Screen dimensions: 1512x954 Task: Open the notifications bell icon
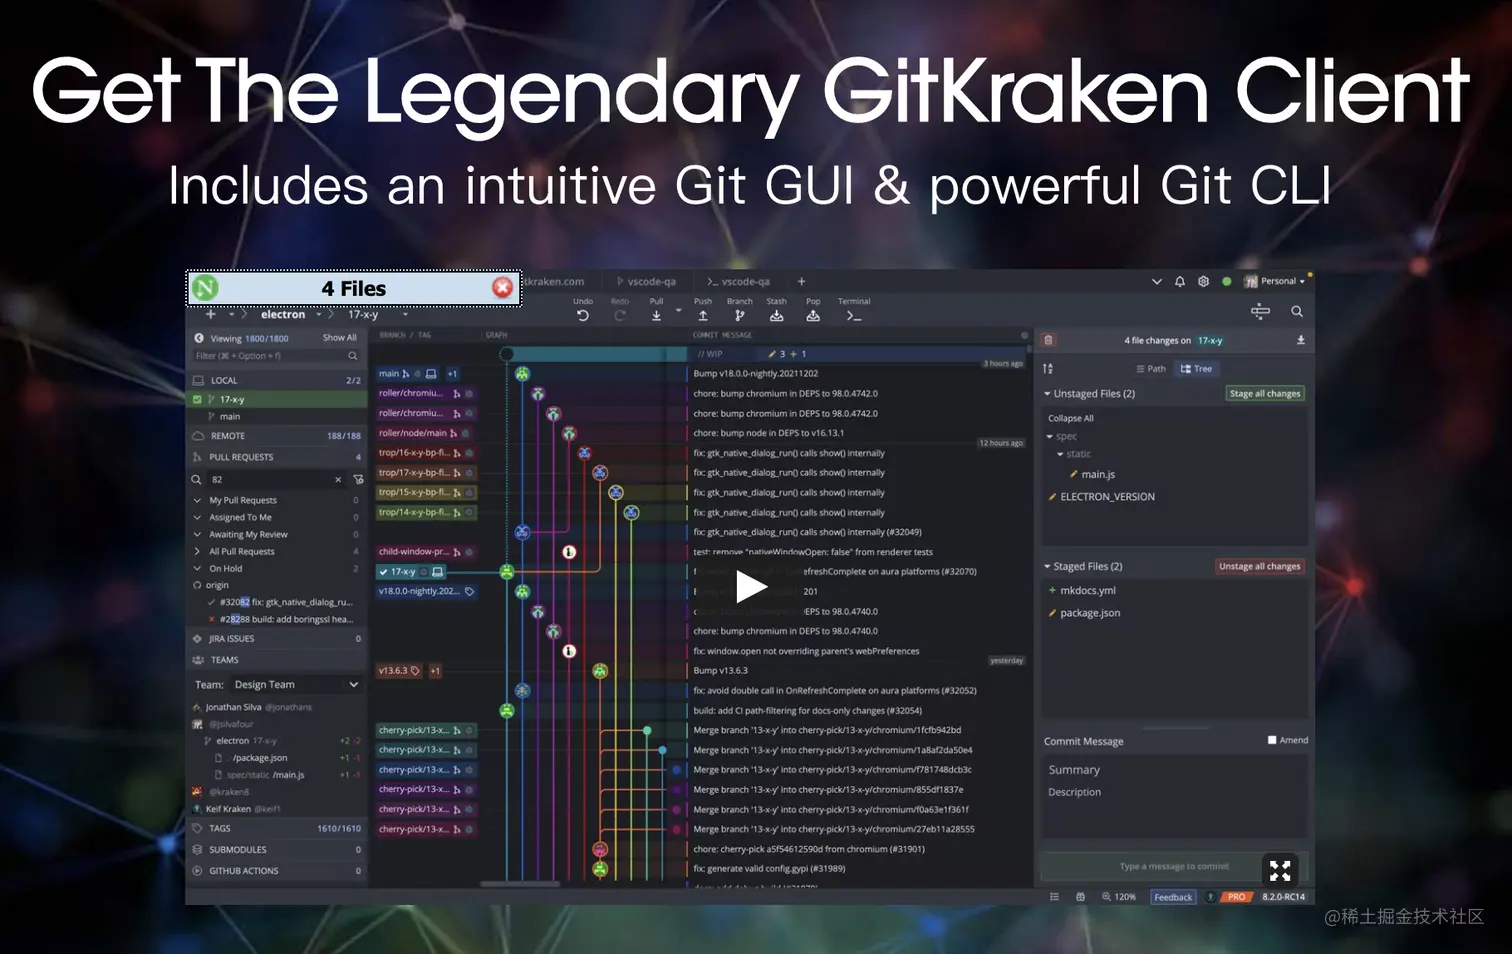point(1180,282)
